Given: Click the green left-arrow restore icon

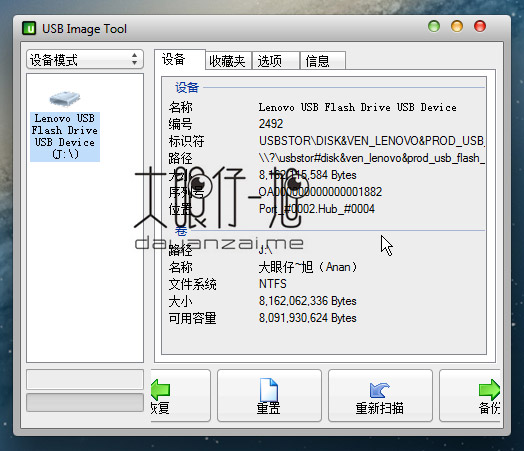Looking at the screenshot, I should (160, 390).
